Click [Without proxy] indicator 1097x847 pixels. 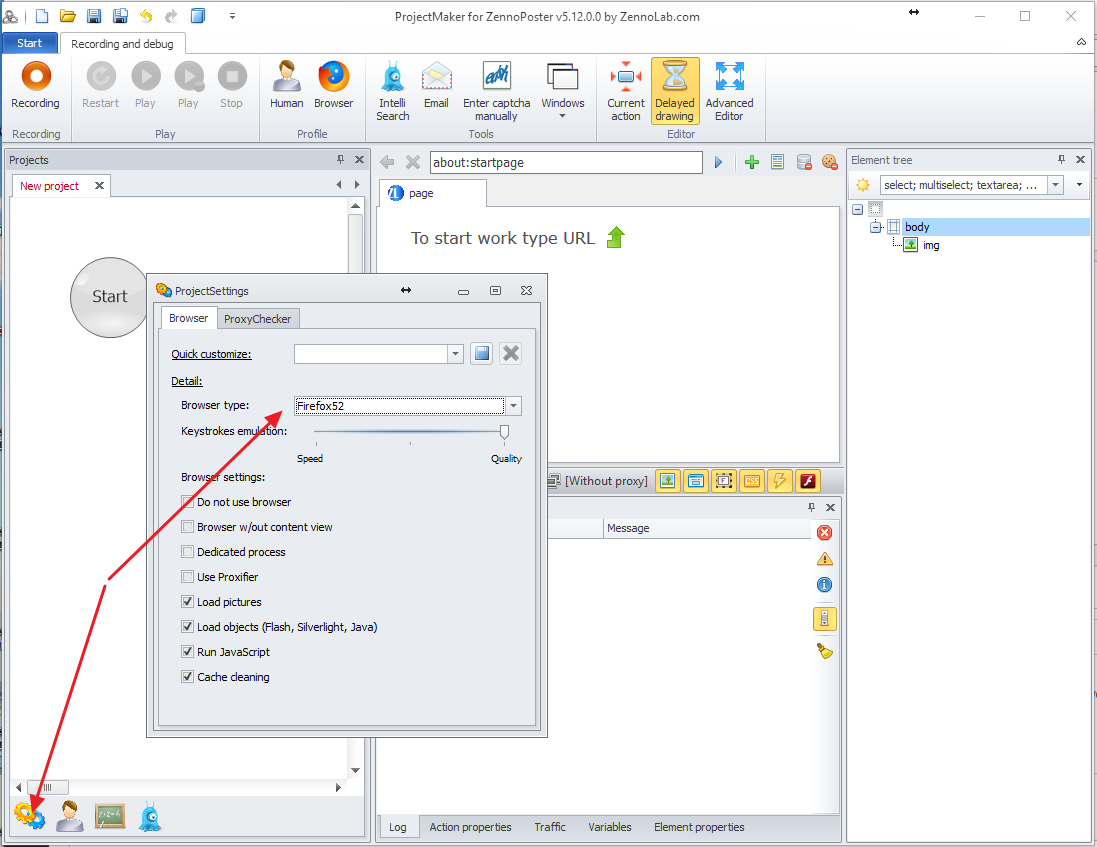tap(599, 481)
